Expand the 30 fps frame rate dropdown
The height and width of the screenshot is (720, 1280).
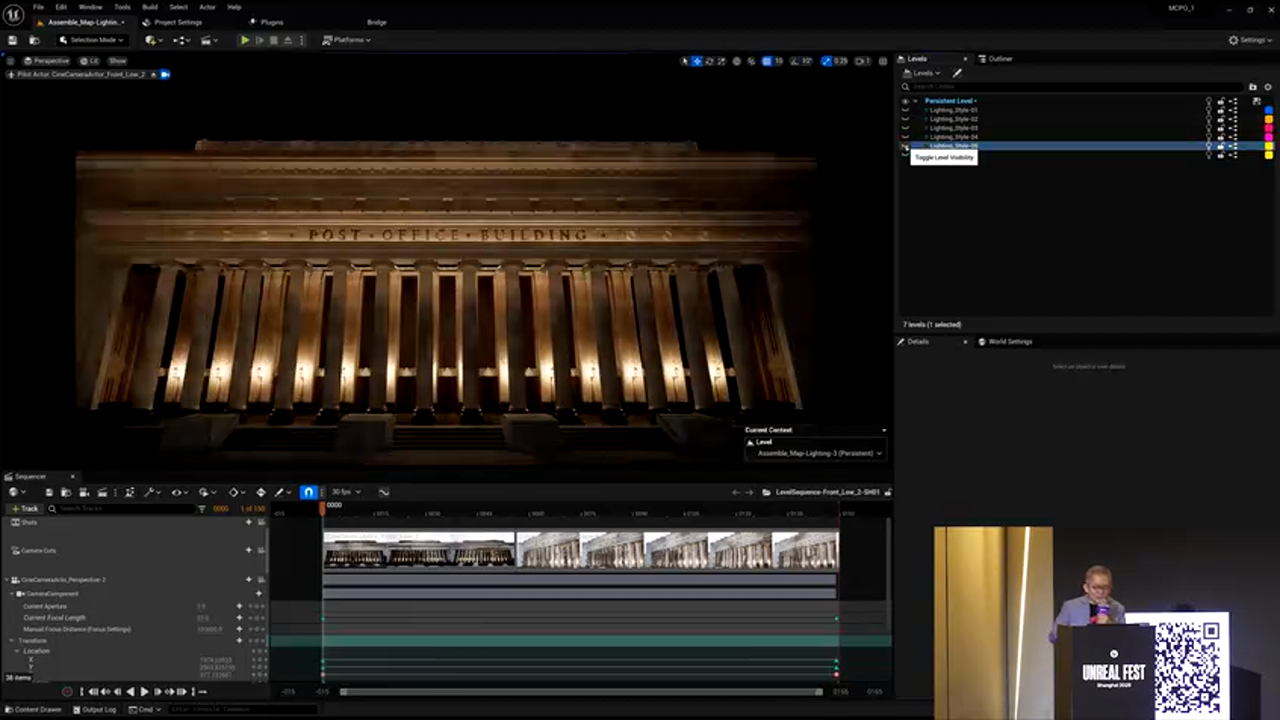pyautogui.click(x=345, y=492)
